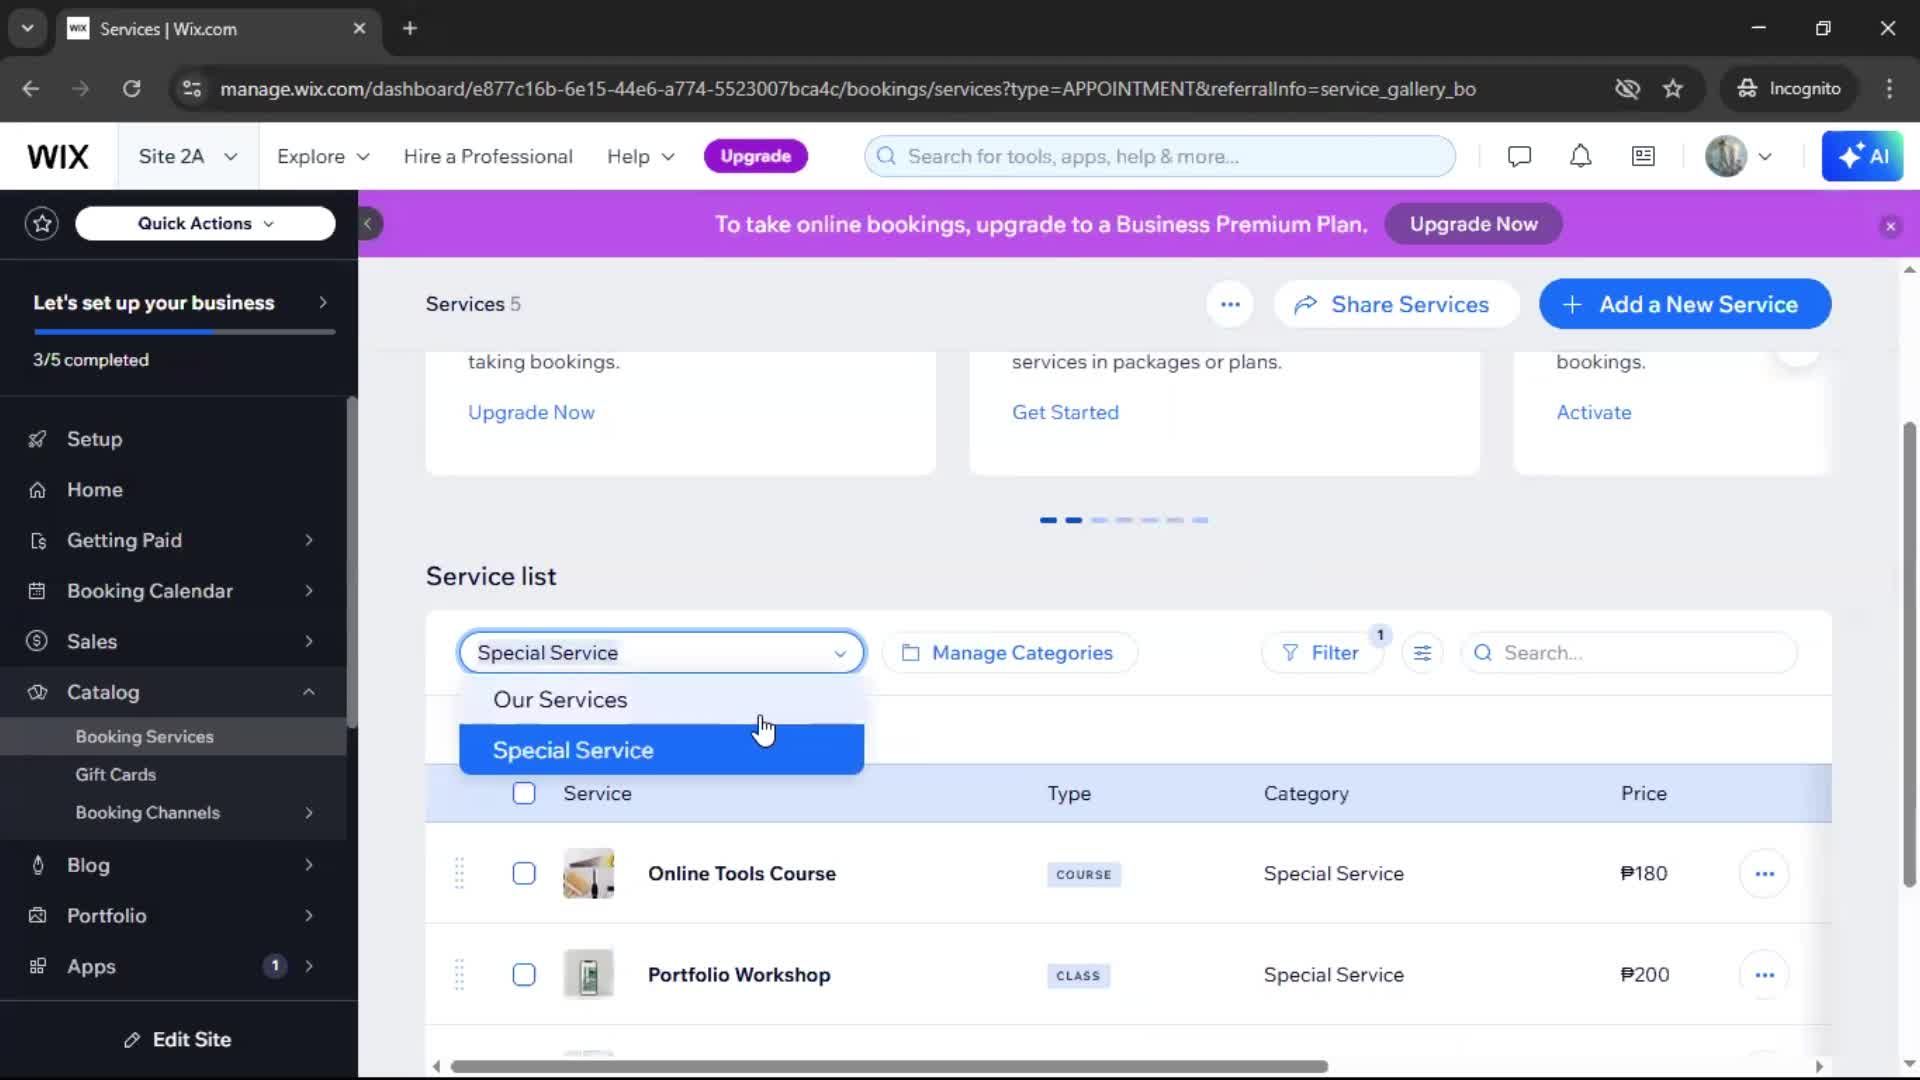The height and width of the screenshot is (1080, 1920).
Task: Open the Quick Actions dropdown
Action: [205, 223]
